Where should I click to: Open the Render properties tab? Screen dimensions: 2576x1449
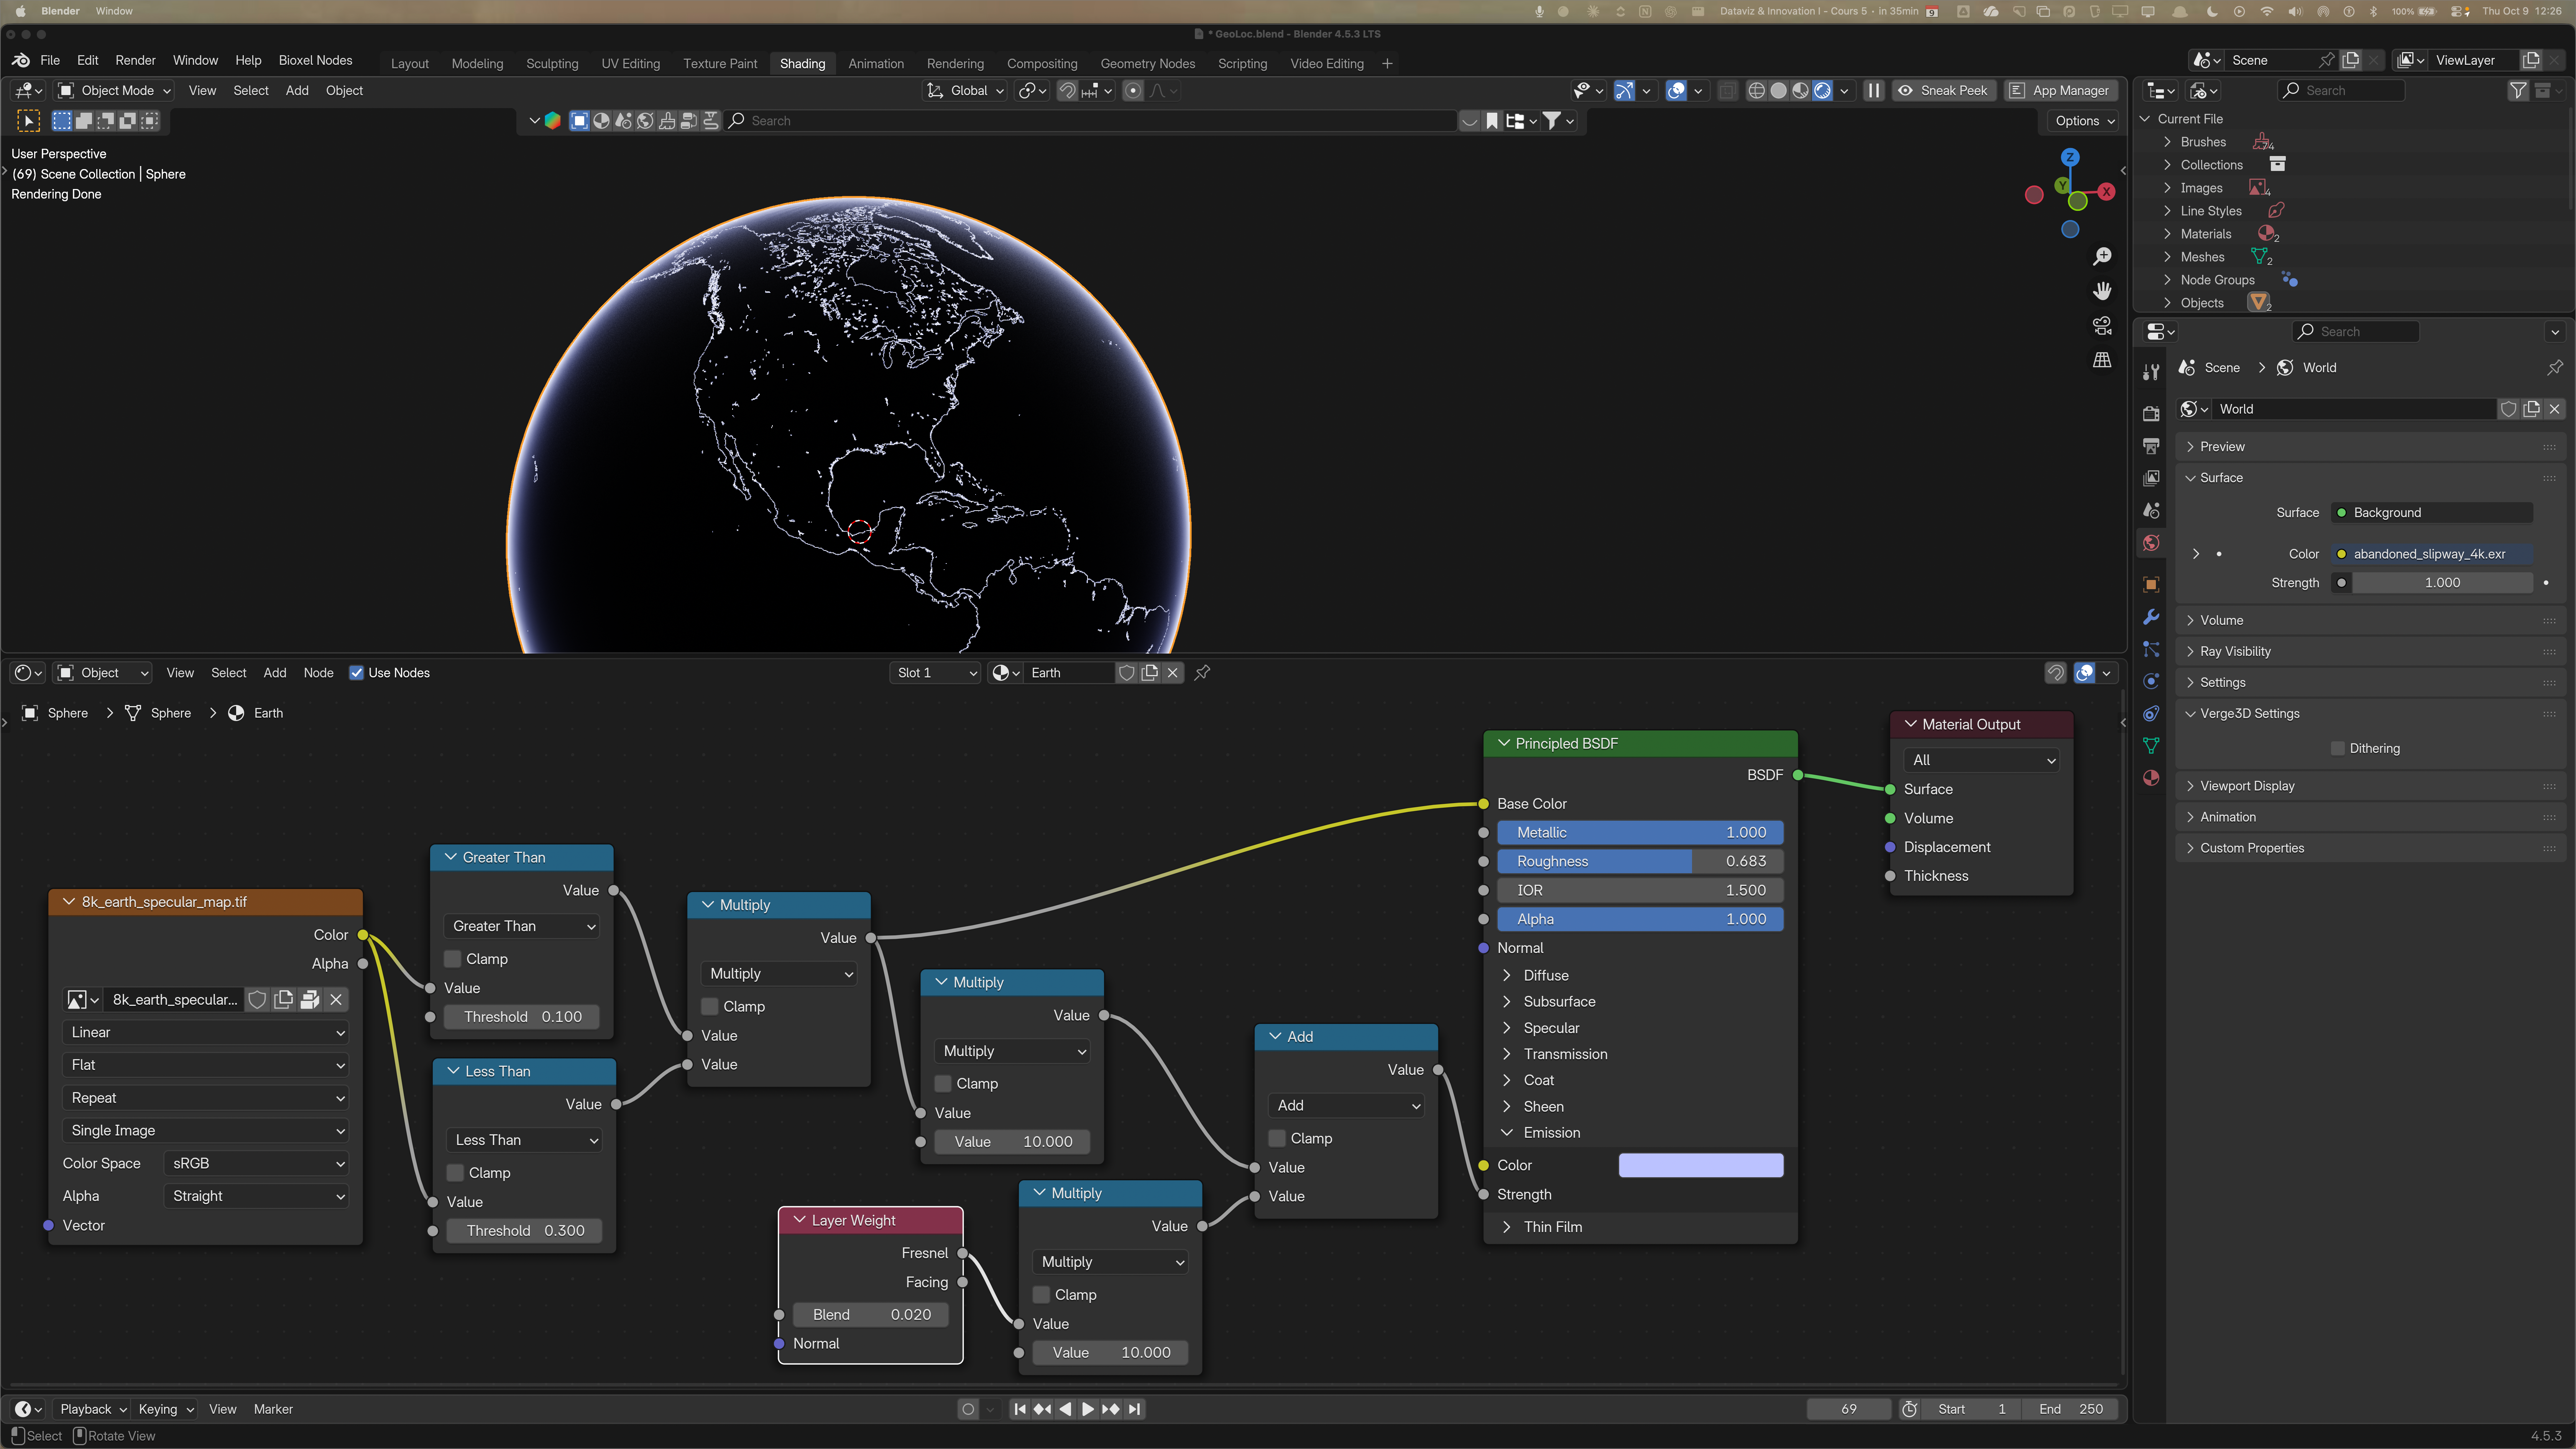click(x=2151, y=414)
